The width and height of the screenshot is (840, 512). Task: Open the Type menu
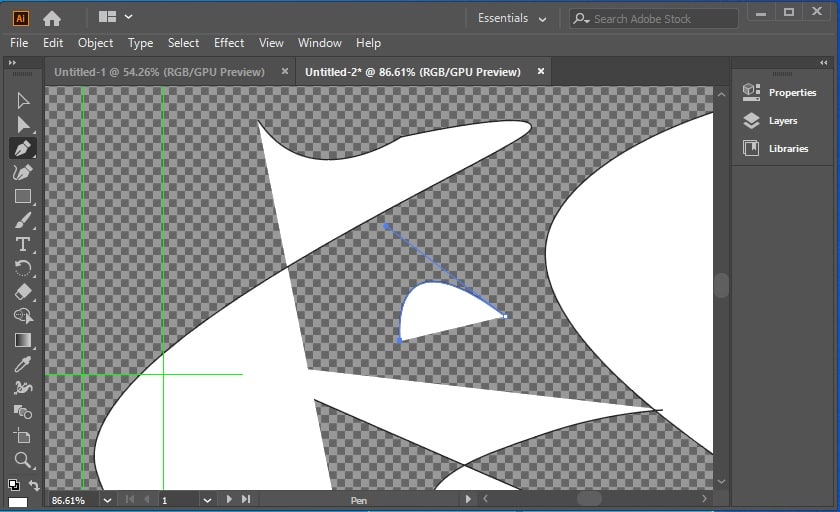140,43
